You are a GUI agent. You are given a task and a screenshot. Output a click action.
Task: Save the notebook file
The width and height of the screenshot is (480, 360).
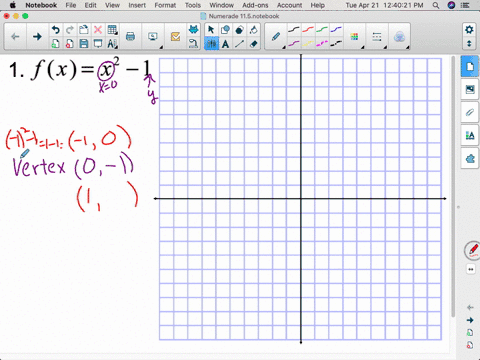pos(84,44)
